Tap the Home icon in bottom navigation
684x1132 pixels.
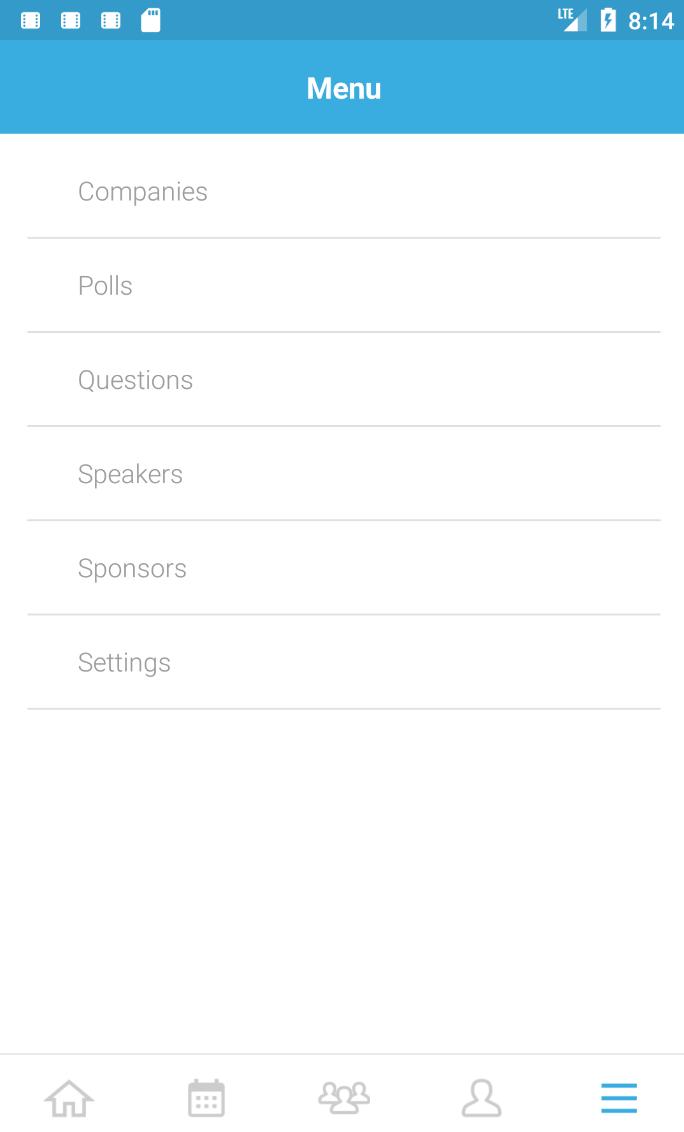coord(69,1098)
